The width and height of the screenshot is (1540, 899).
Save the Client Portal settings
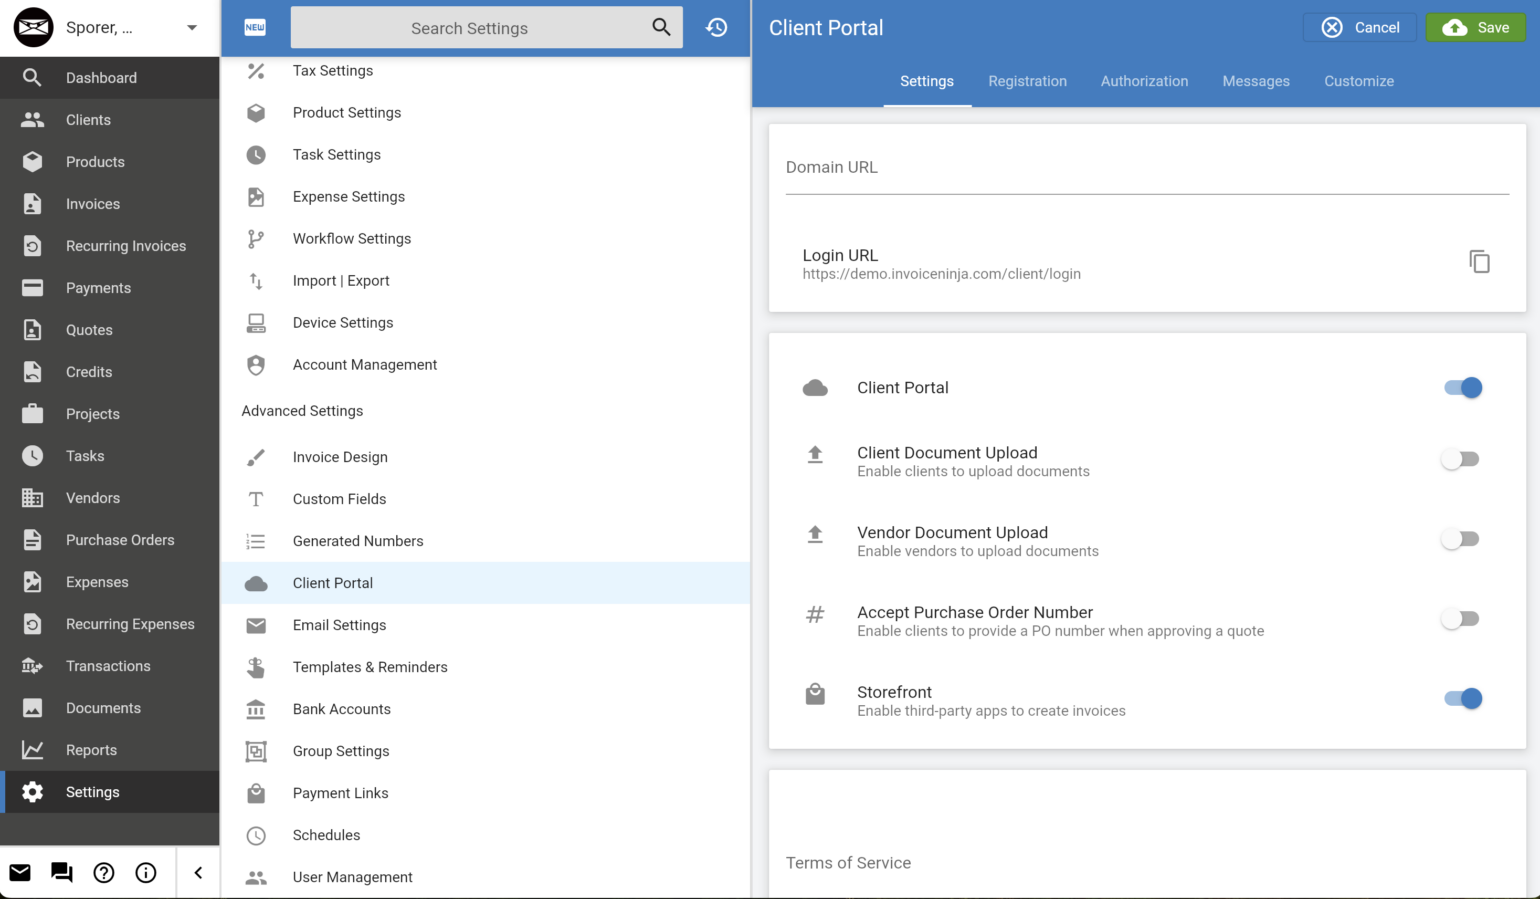click(1475, 27)
